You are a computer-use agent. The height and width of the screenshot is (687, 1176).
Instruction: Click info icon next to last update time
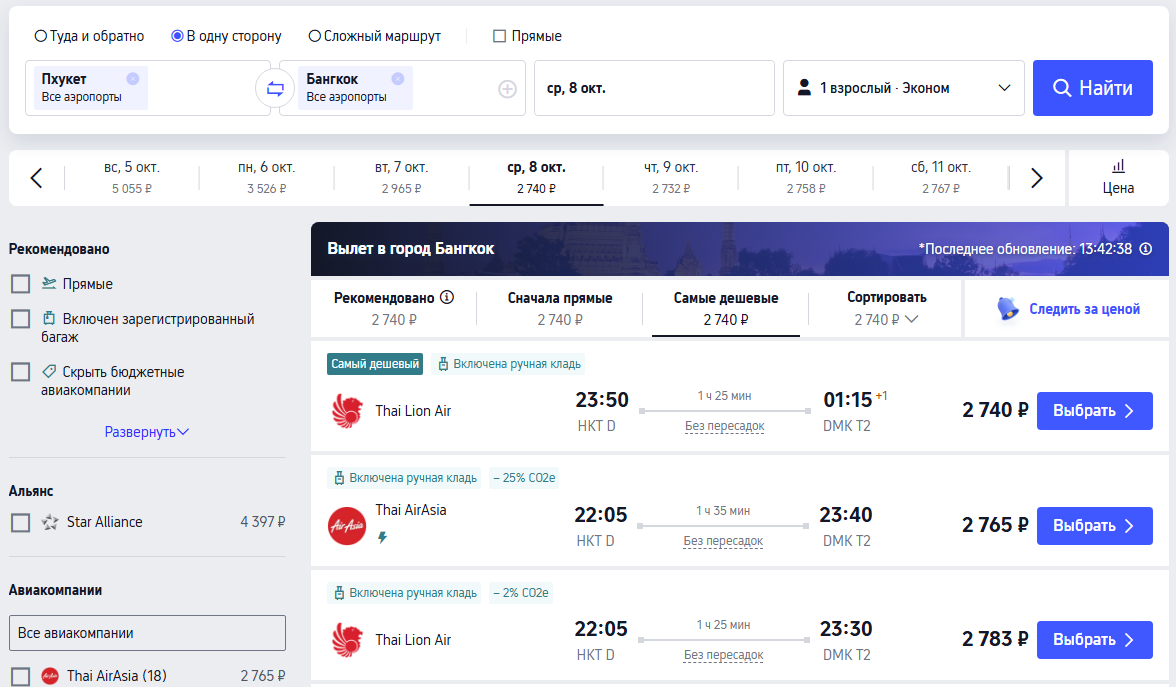click(1146, 249)
